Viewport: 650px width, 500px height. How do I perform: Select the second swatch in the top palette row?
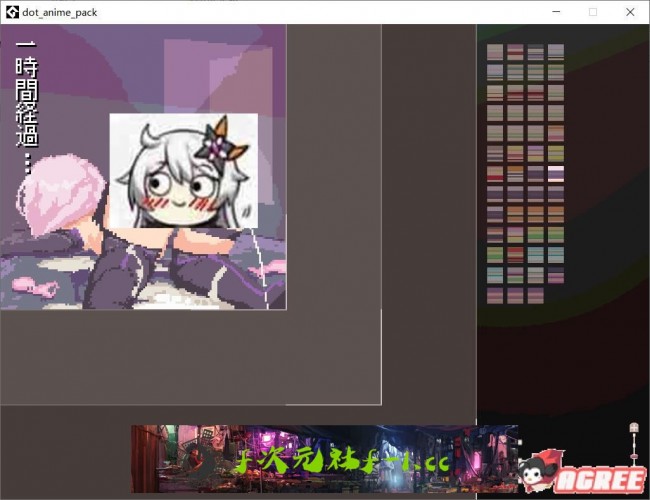point(515,52)
